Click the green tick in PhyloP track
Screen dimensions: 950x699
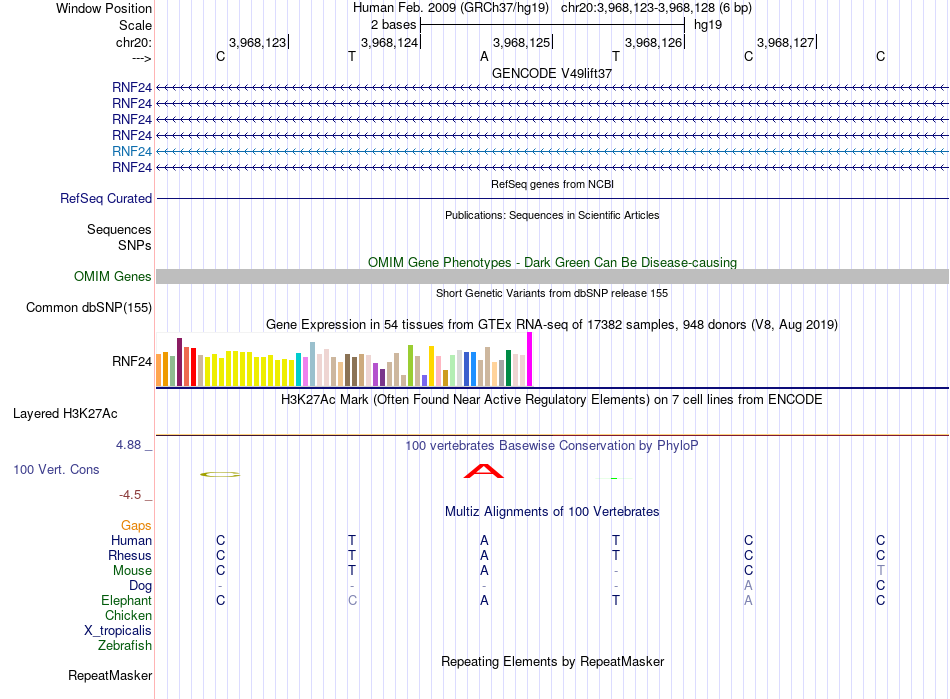tap(614, 479)
